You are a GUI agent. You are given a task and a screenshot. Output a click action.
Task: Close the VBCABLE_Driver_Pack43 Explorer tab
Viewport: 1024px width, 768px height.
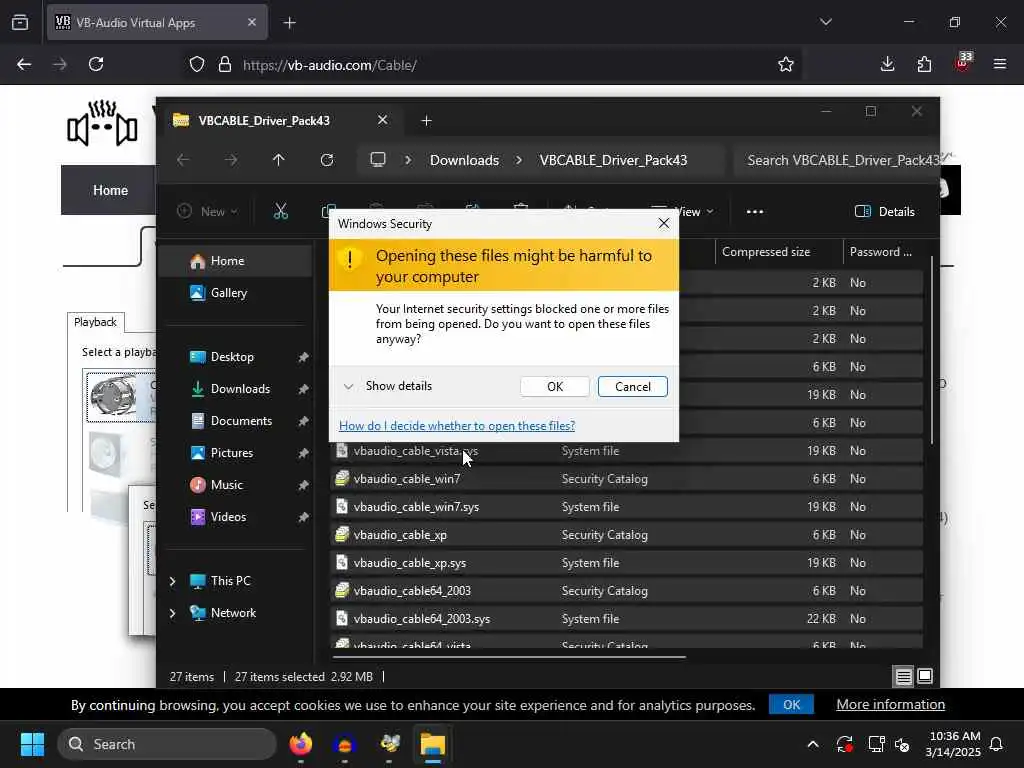382,120
